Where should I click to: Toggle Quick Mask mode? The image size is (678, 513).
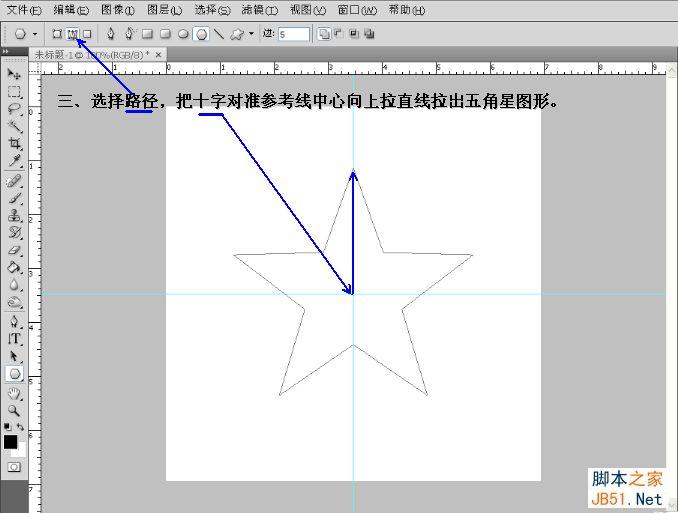[x=14, y=467]
